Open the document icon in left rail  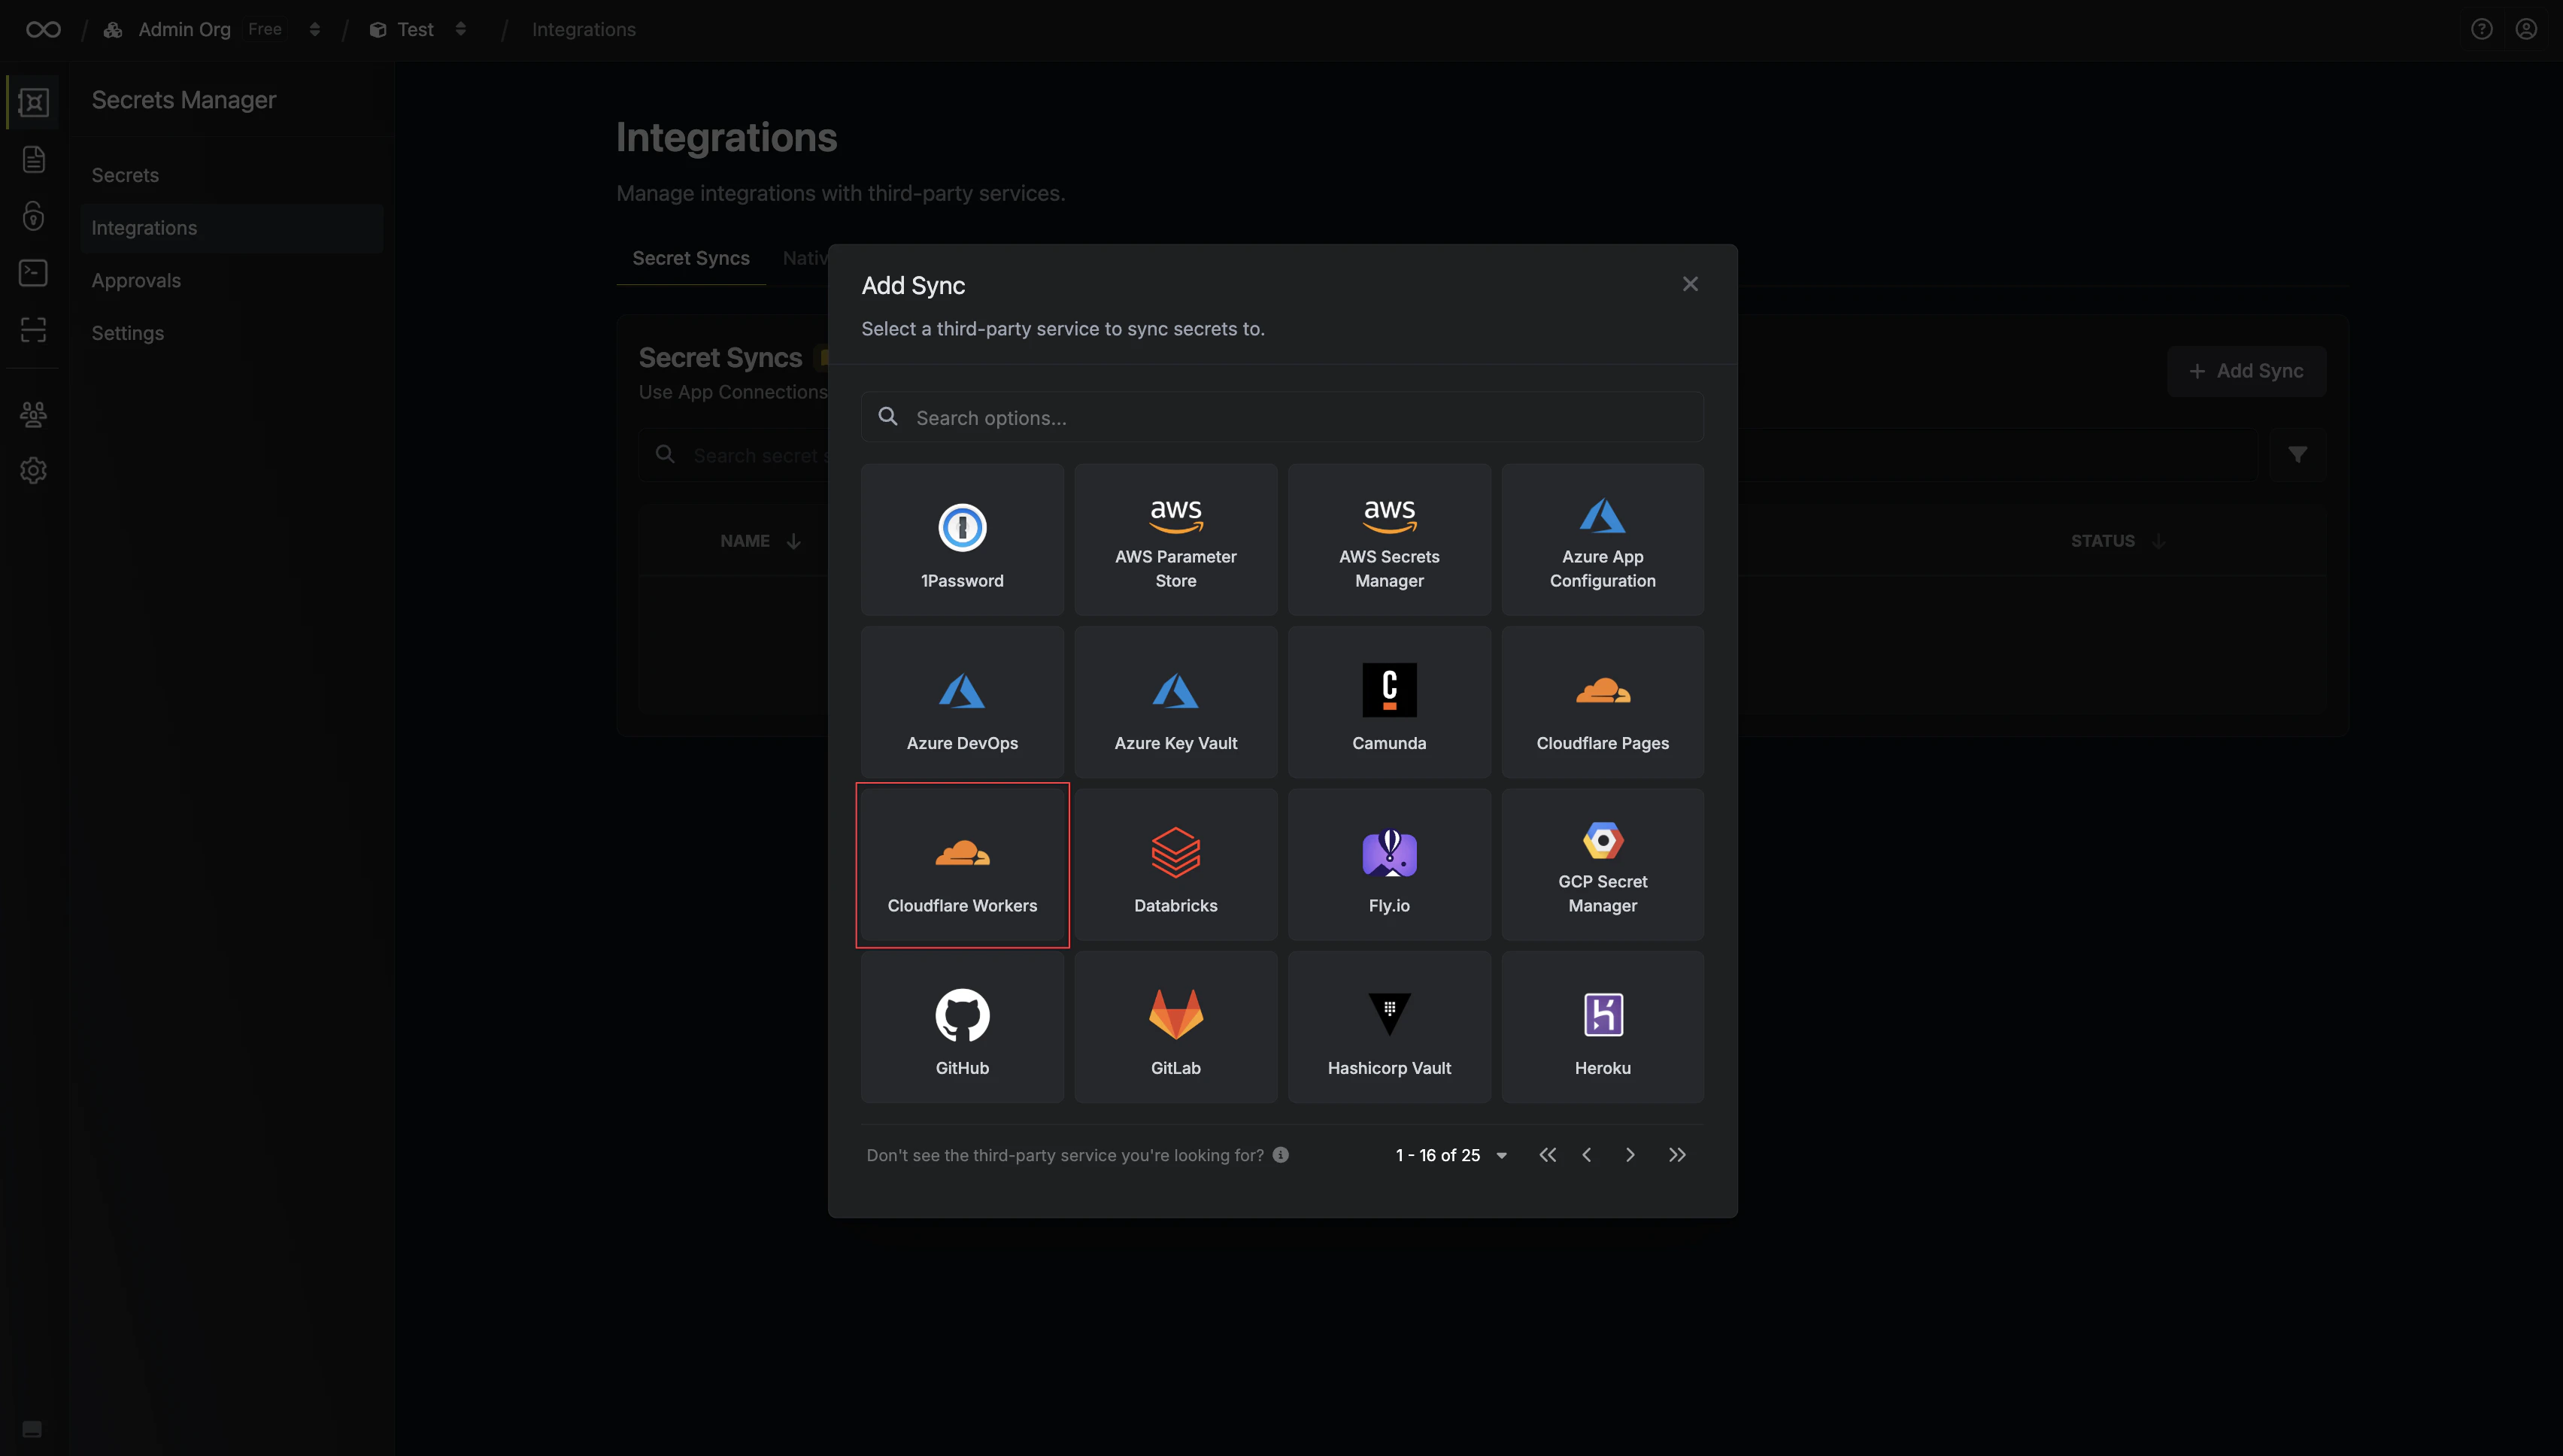[34, 159]
